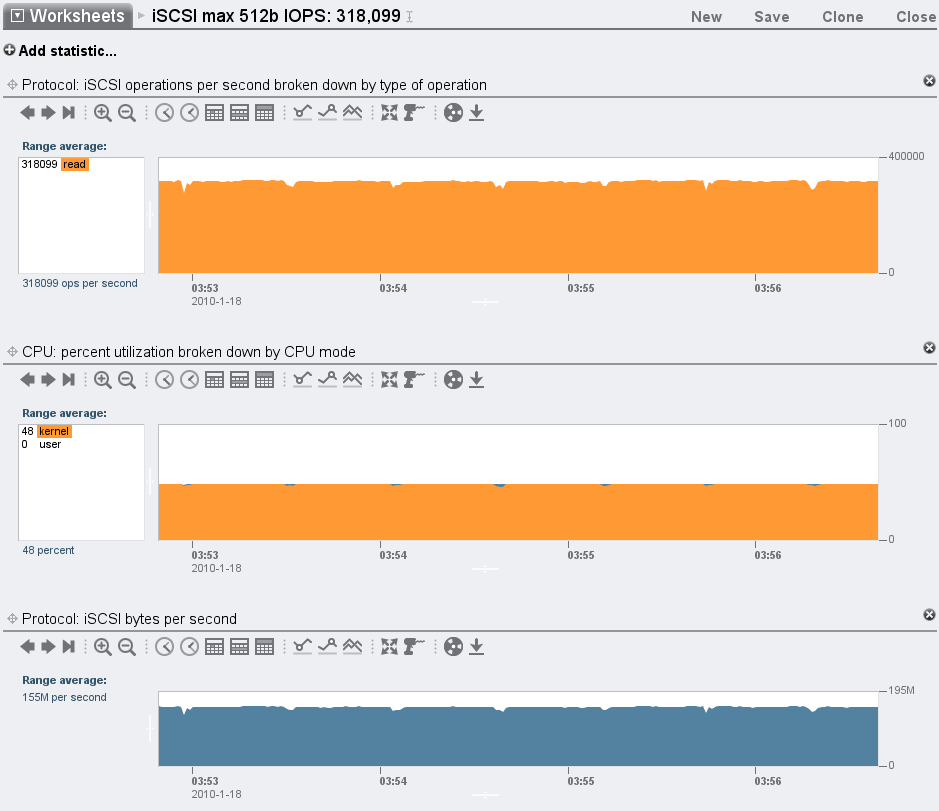The height and width of the screenshot is (811, 939).
Task: Highlight the kernel entry in CPU legend
Action: [x=54, y=431]
